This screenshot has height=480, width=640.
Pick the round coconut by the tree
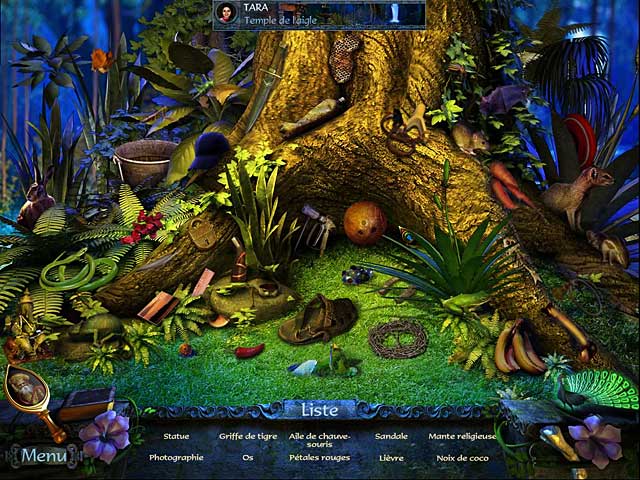tap(365, 222)
